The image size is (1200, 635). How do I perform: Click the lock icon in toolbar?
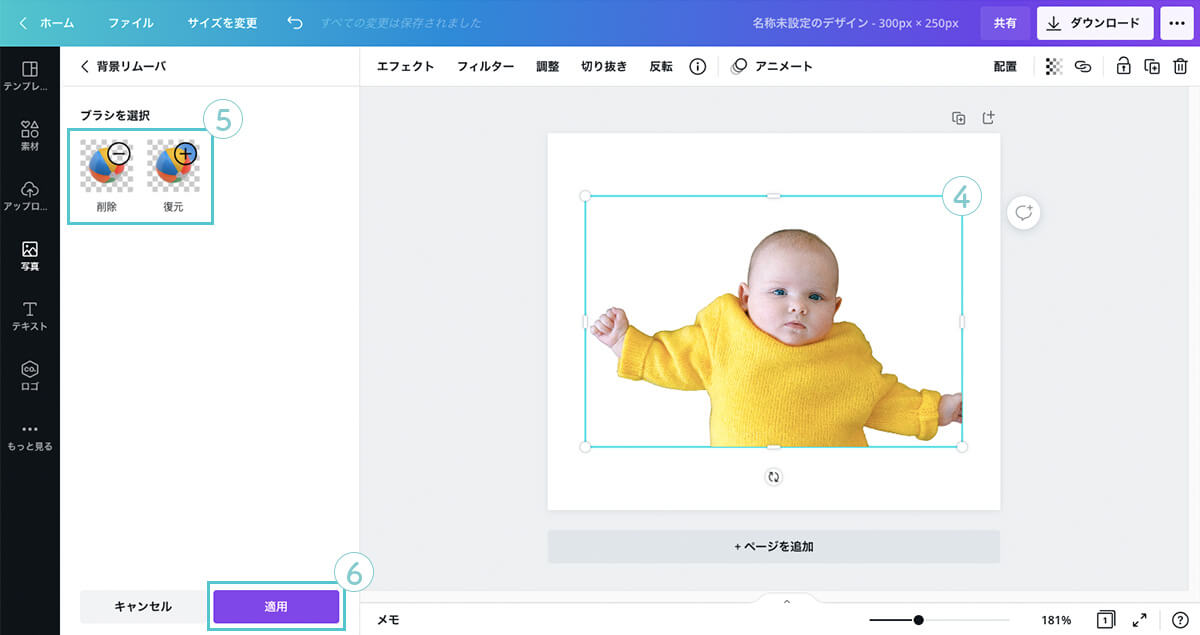tap(1123, 67)
